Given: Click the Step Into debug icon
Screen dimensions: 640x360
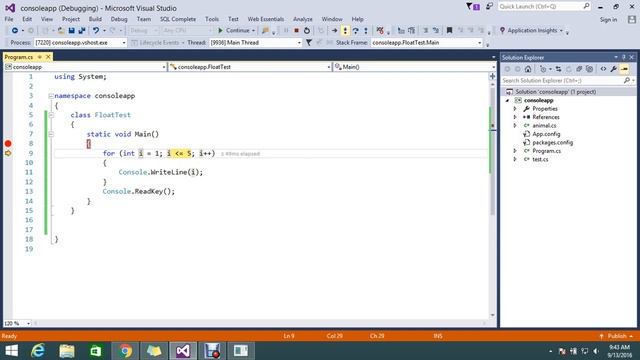Looking at the screenshot, I should click(345, 31).
